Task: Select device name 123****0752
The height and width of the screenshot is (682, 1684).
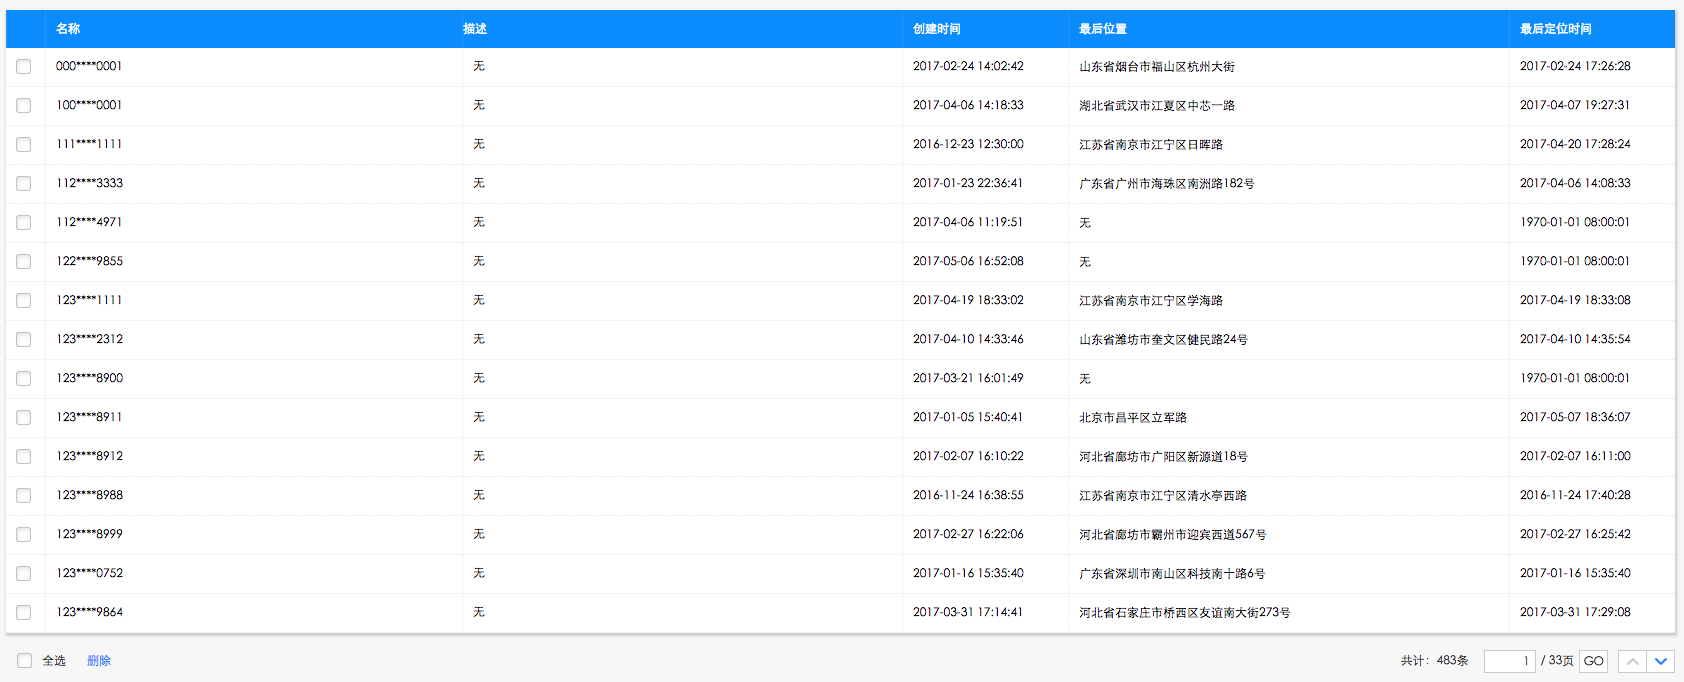Action: pyautogui.click(x=89, y=573)
